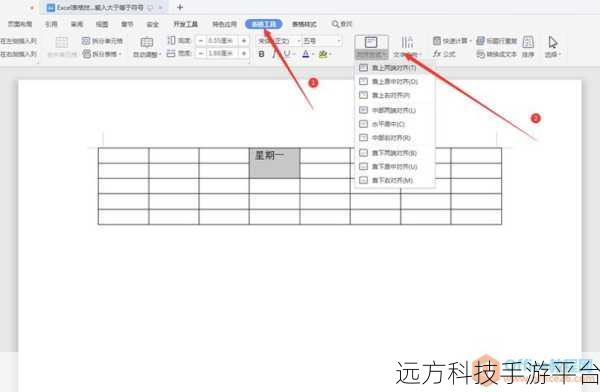Open the Special Features ribbon tab
Viewport: 600px width, 392px height.
[x=225, y=24]
